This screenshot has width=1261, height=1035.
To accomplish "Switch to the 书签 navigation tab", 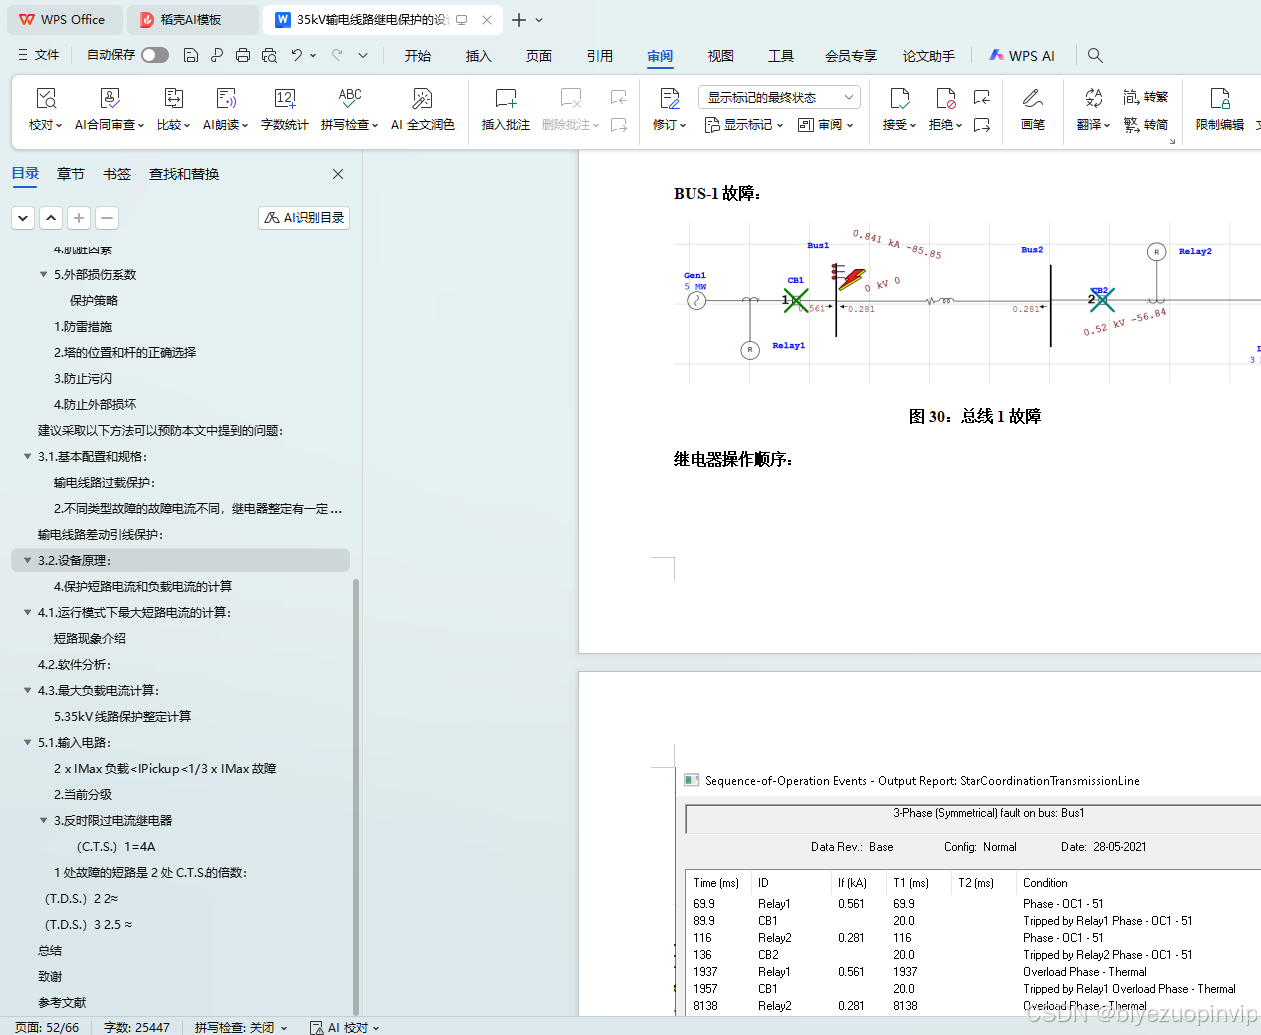I will click(117, 174).
